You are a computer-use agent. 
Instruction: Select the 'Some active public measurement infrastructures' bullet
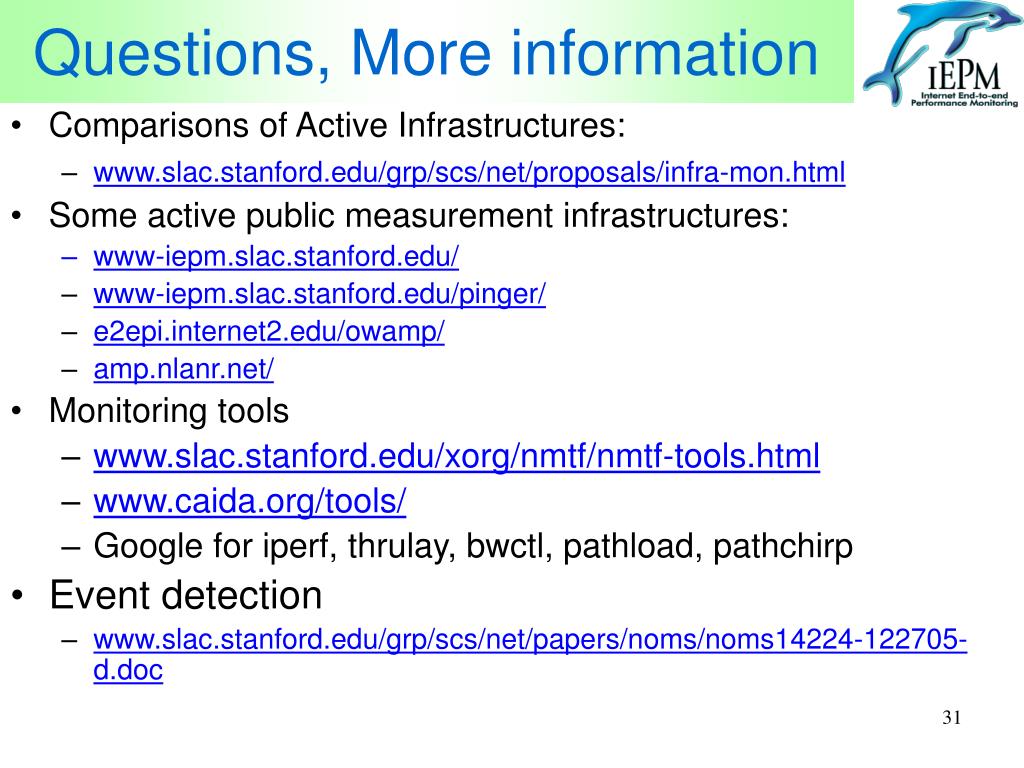coord(419,216)
